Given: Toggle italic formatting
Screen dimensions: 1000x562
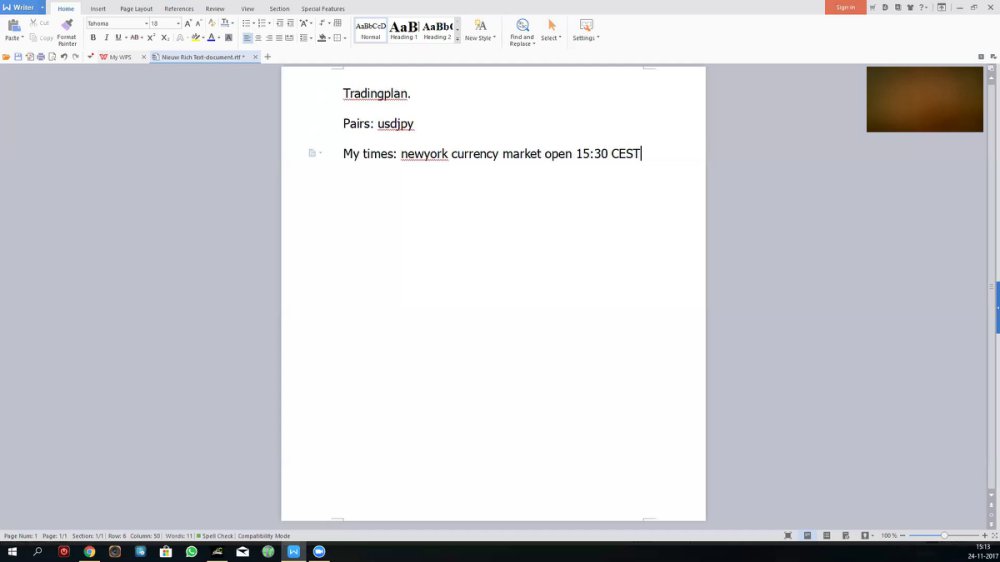Looking at the screenshot, I should [x=106, y=38].
